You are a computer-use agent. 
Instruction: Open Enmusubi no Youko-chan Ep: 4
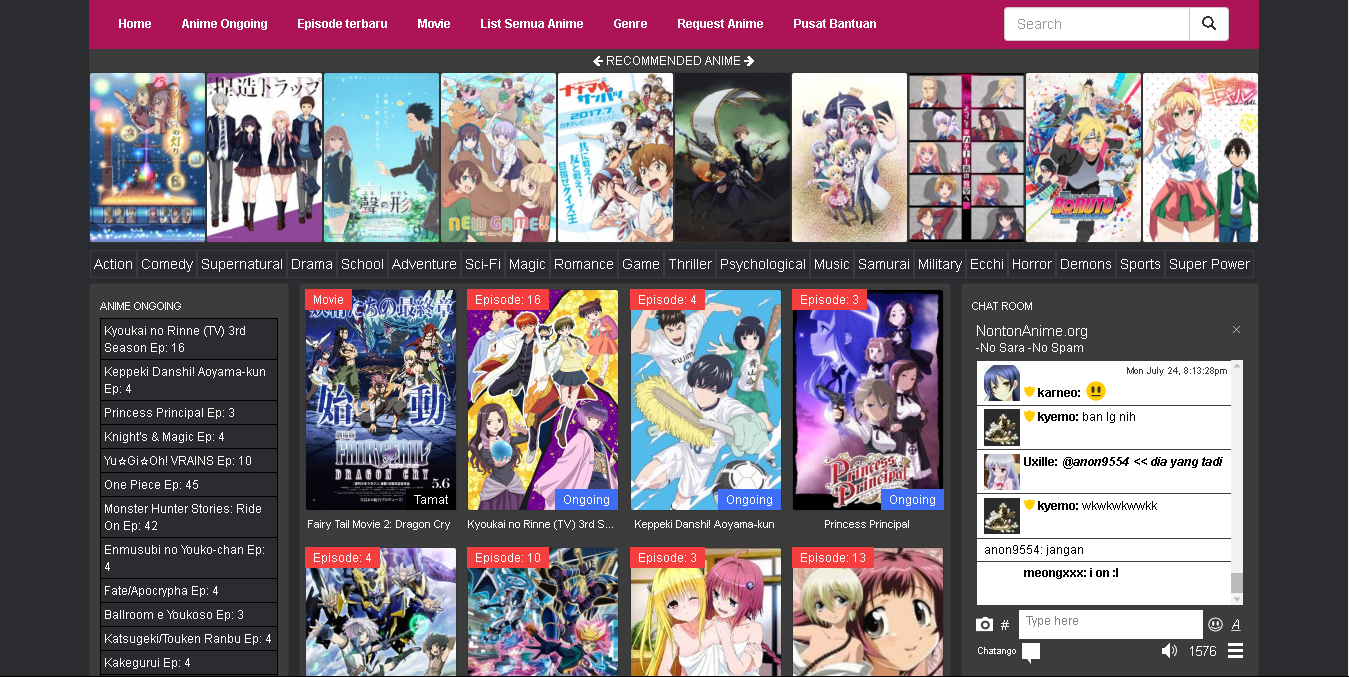click(189, 558)
